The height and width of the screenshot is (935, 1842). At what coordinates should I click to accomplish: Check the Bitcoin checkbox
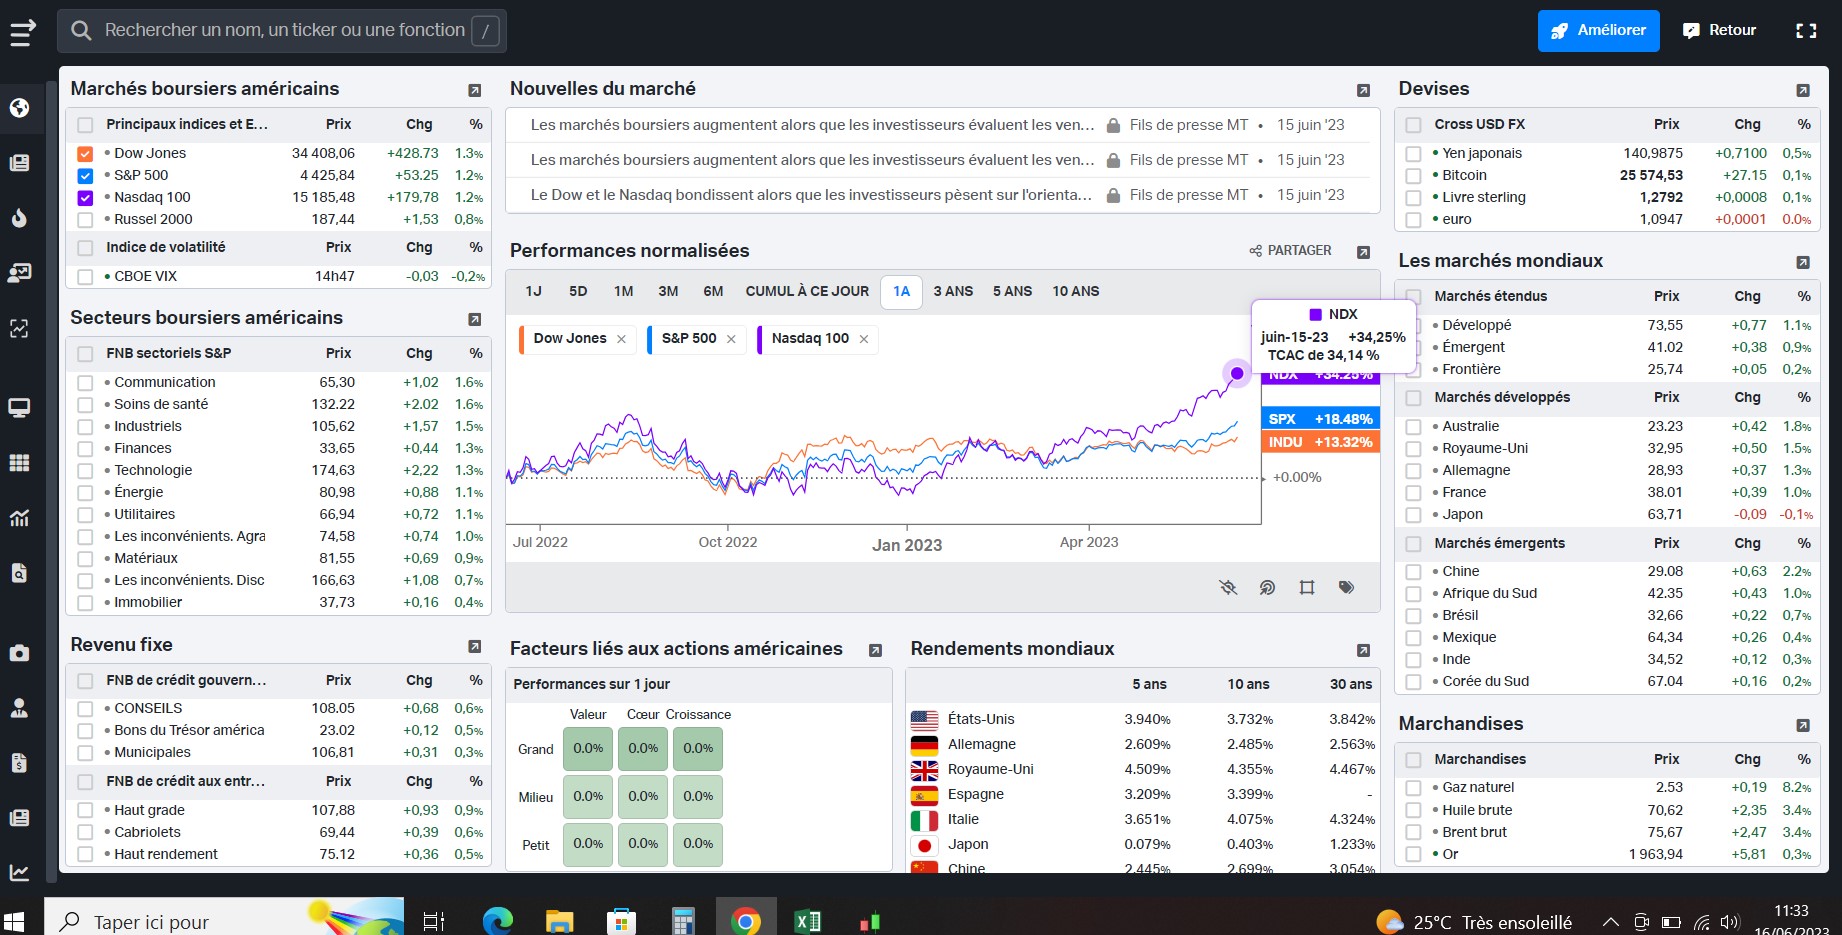pyautogui.click(x=1413, y=176)
